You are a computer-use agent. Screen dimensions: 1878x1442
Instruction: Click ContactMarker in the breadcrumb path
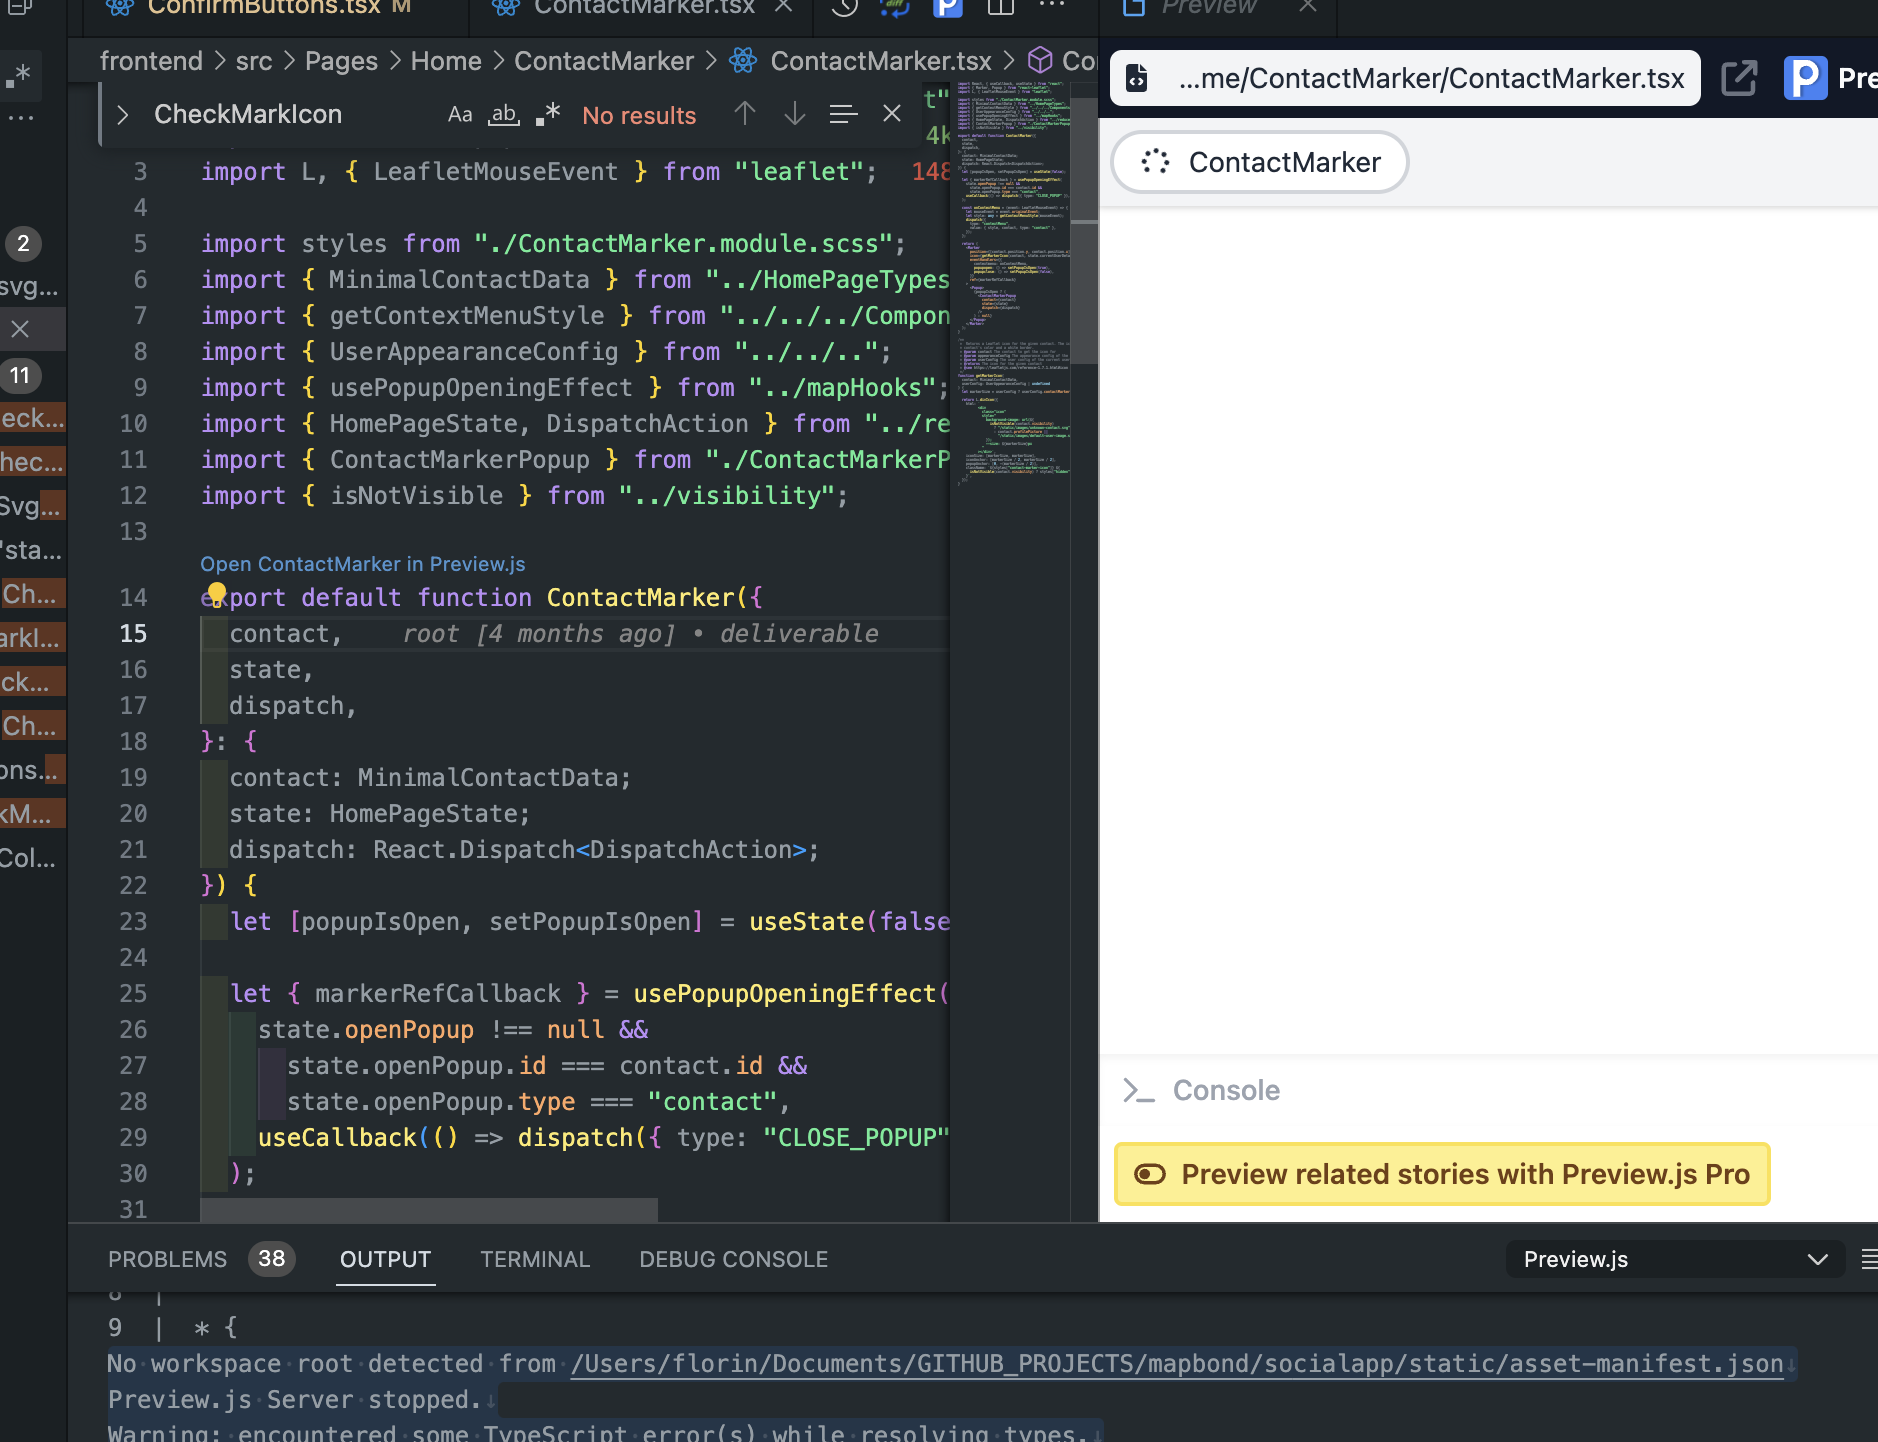pos(604,60)
